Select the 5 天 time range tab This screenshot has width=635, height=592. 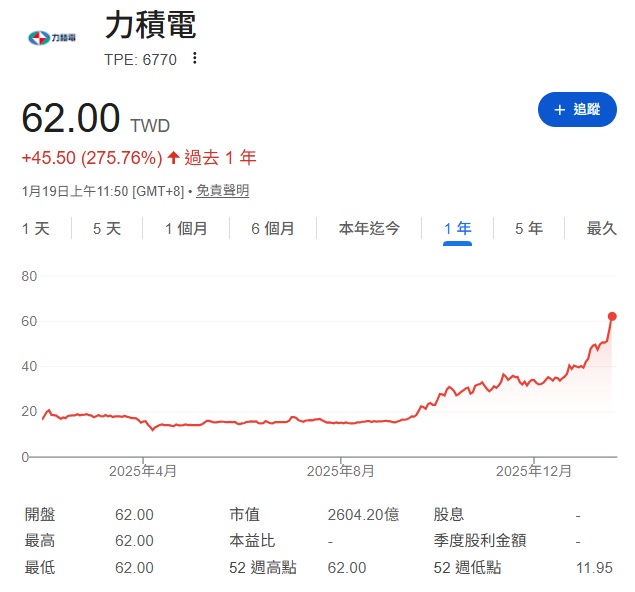tap(107, 228)
